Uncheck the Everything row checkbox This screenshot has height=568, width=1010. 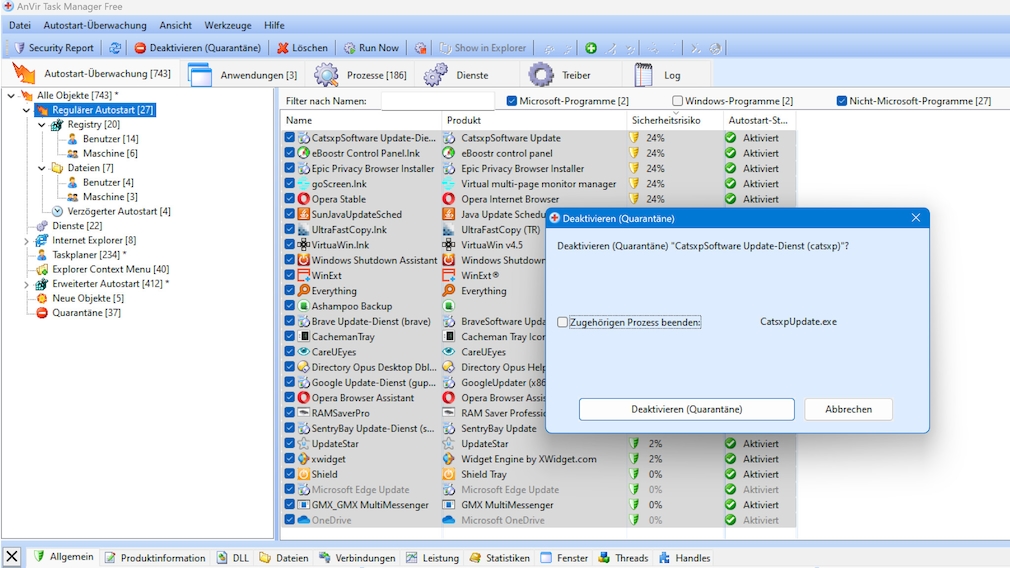[289, 290]
